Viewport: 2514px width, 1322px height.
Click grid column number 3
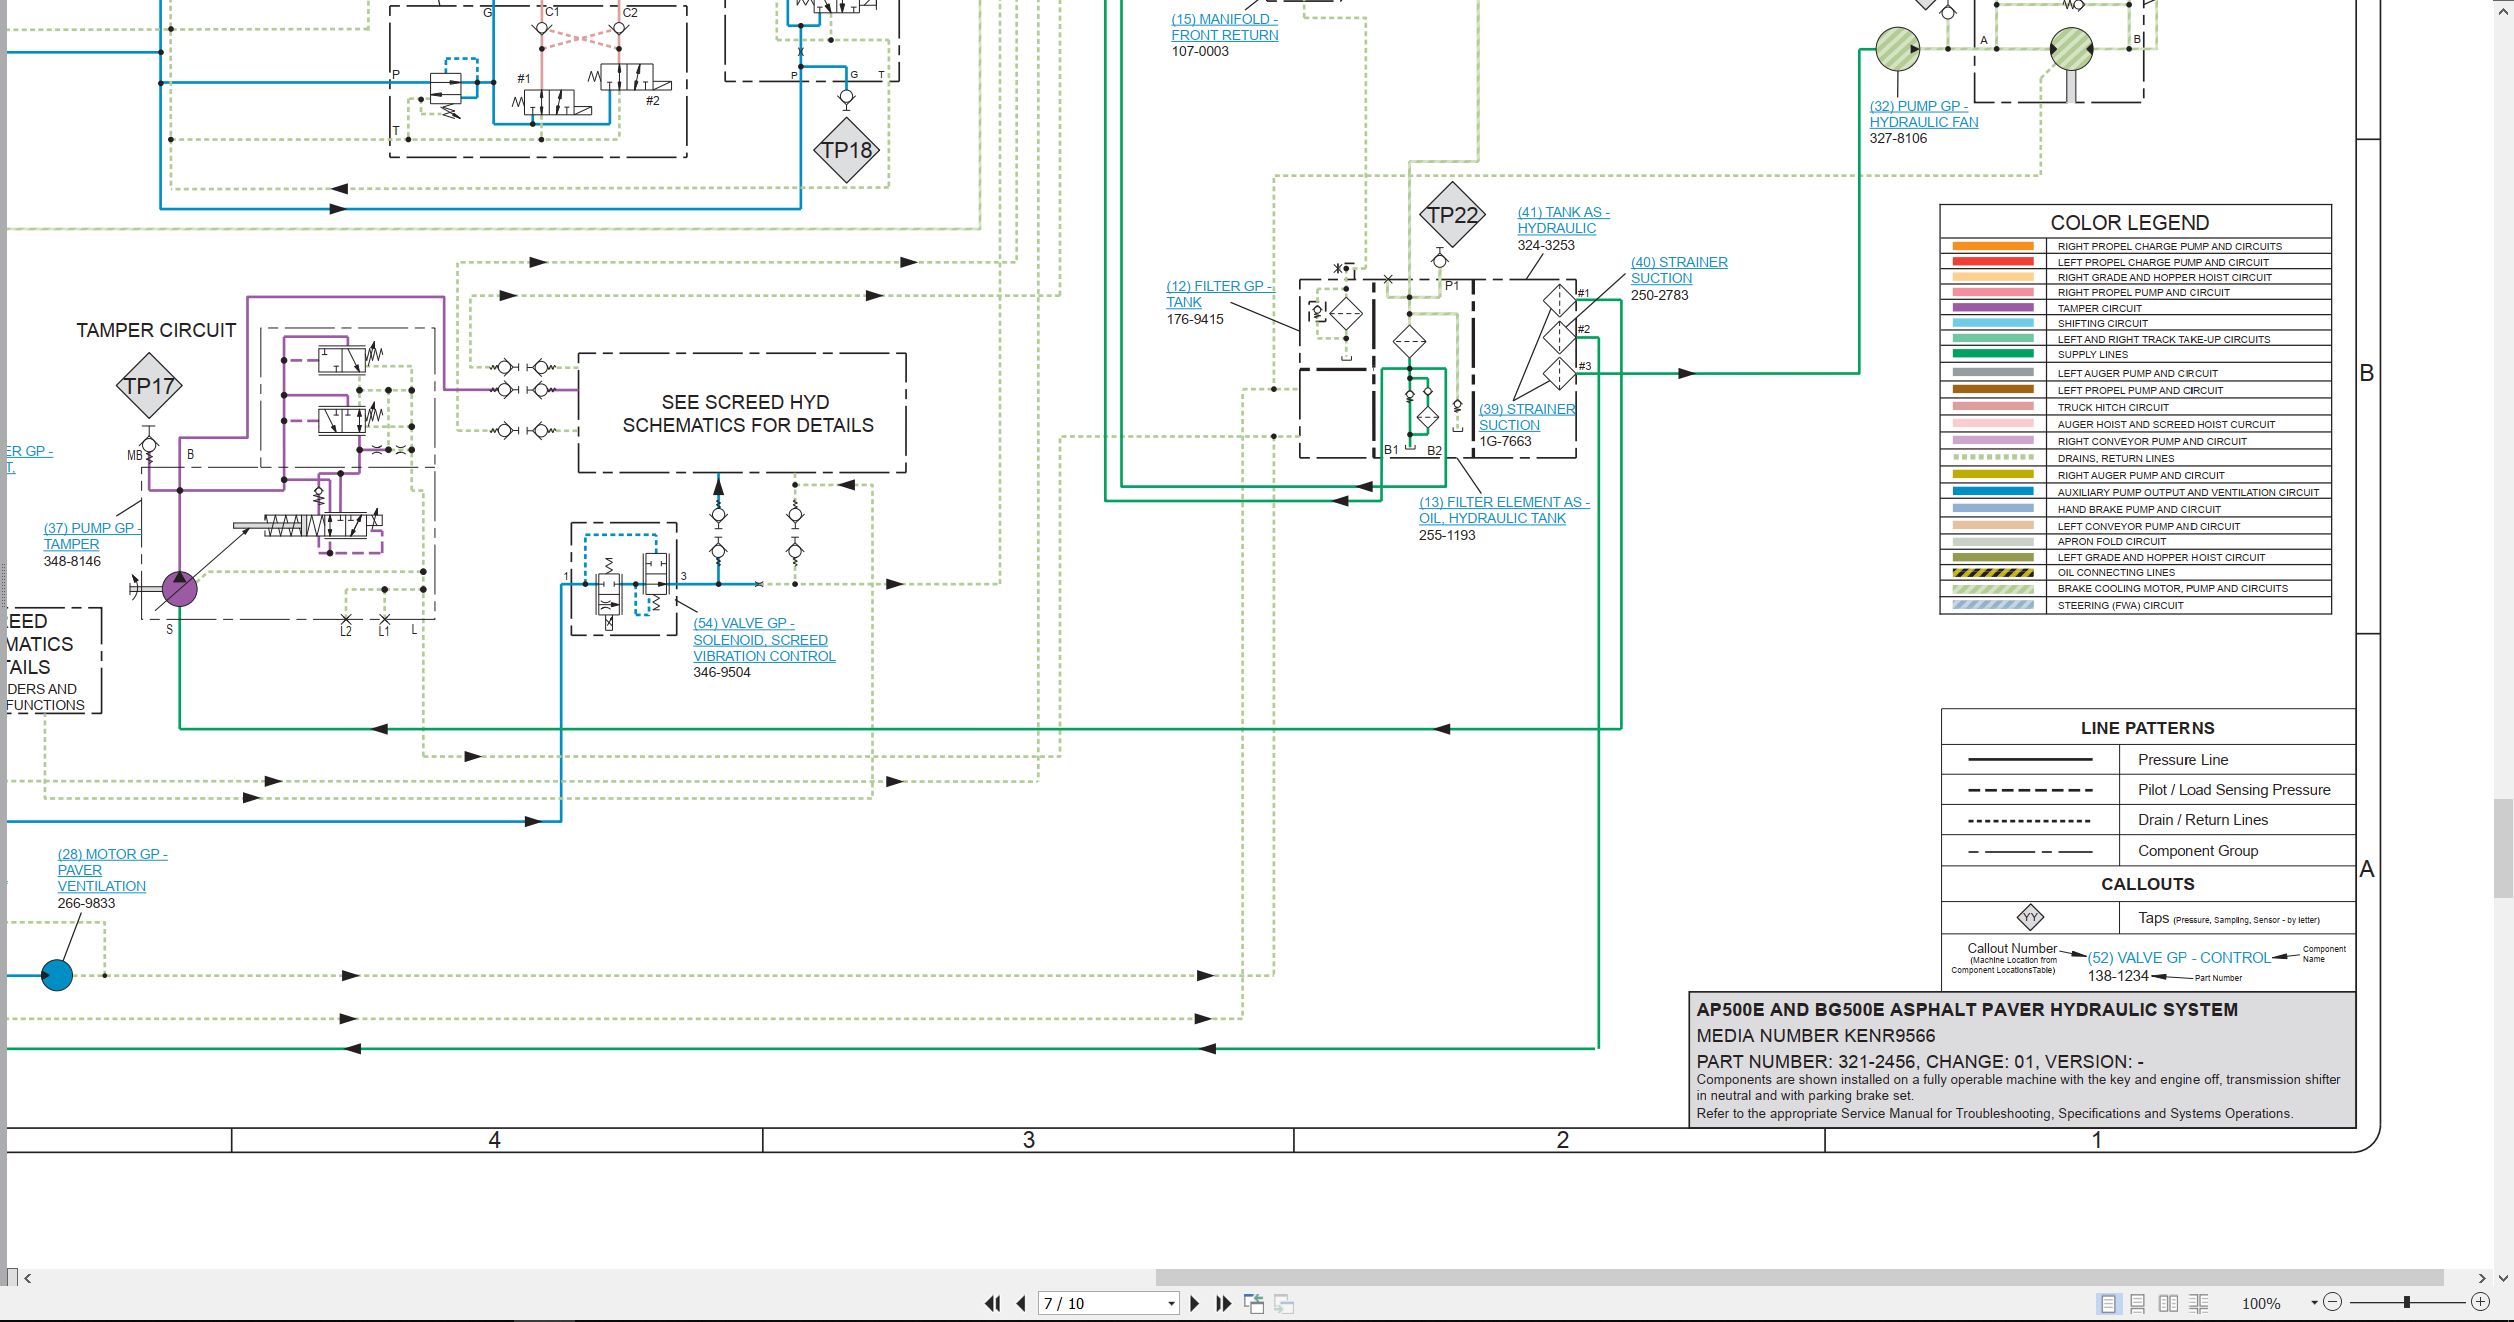click(x=1028, y=1140)
